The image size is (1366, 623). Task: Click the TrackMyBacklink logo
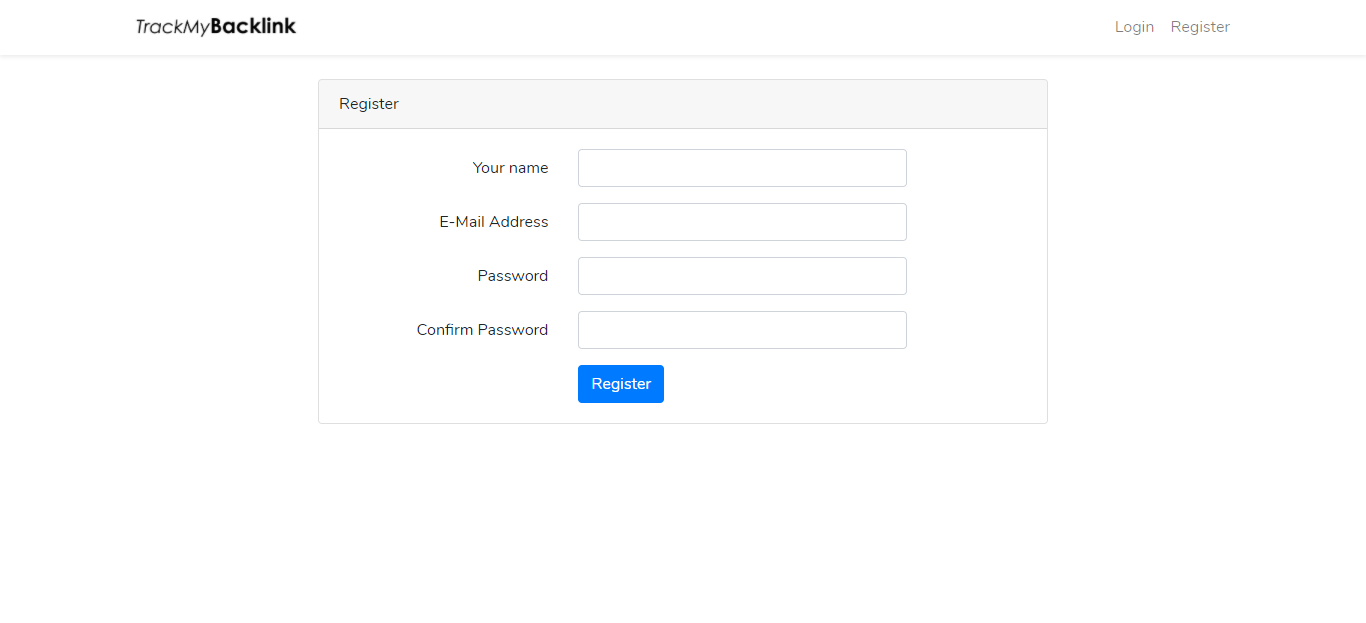point(216,26)
